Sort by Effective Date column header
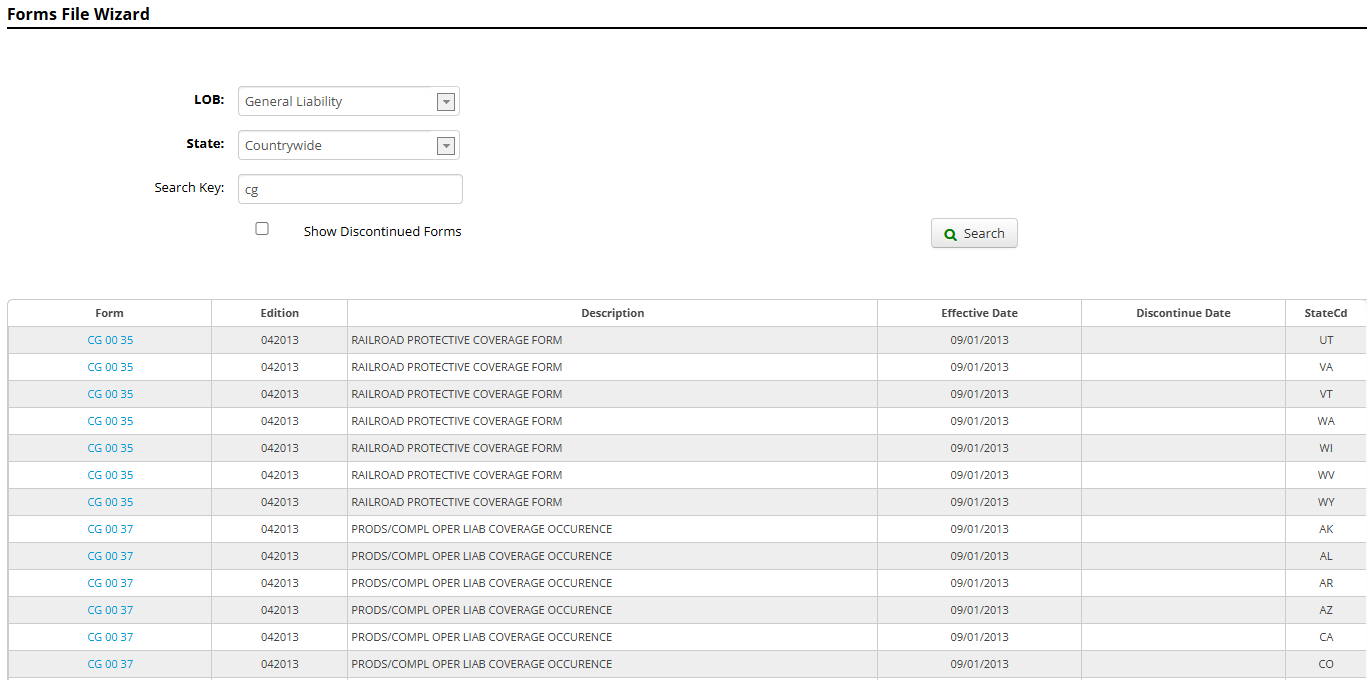 click(979, 313)
